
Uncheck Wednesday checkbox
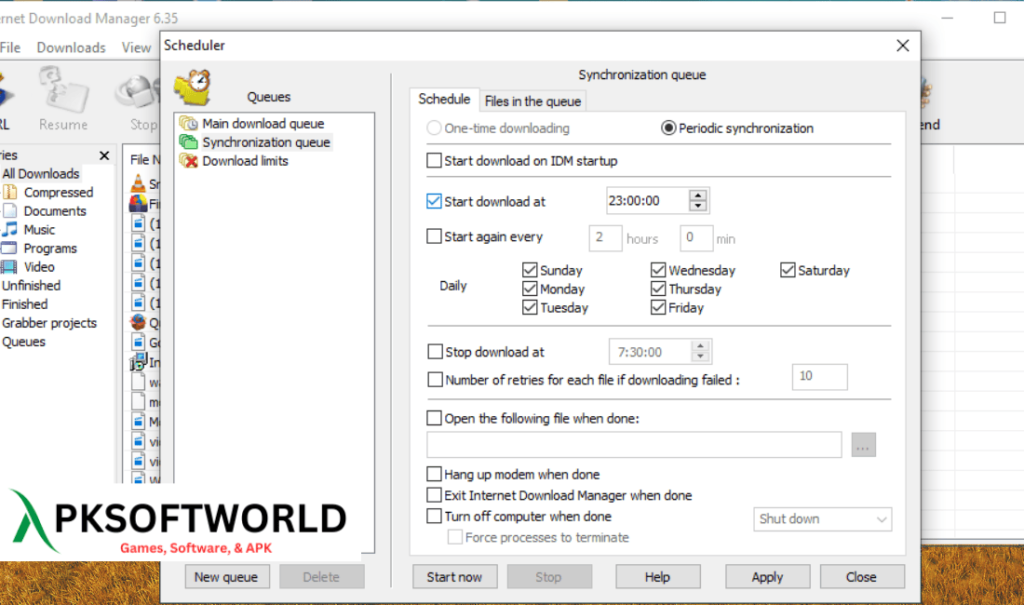click(658, 270)
